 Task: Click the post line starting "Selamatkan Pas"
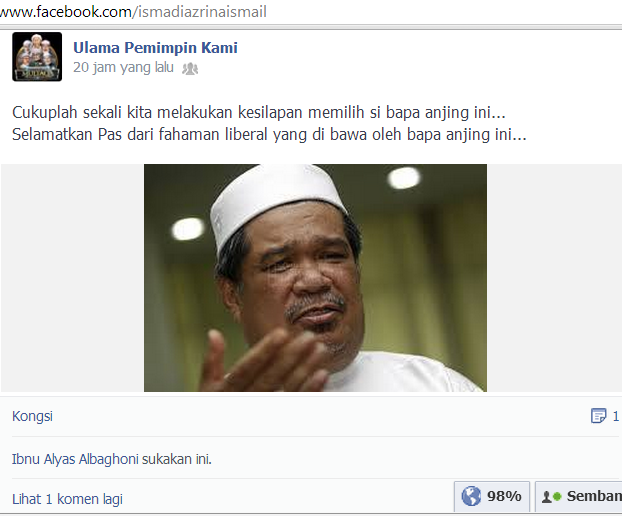[x=269, y=134]
